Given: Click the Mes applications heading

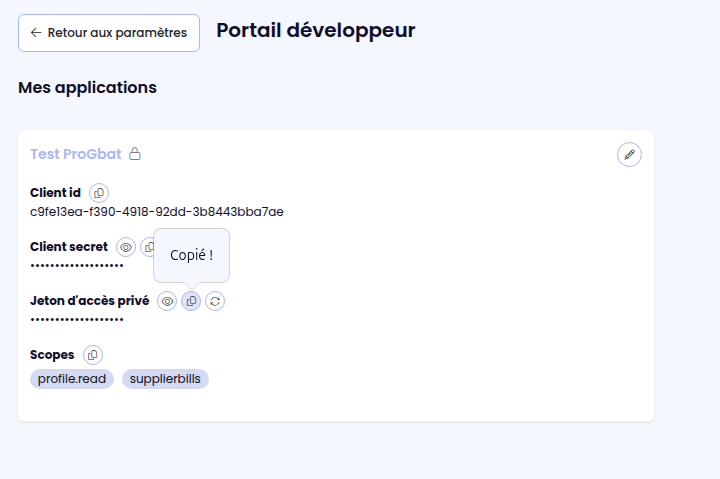Looking at the screenshot, I should (x=87, y=88).
